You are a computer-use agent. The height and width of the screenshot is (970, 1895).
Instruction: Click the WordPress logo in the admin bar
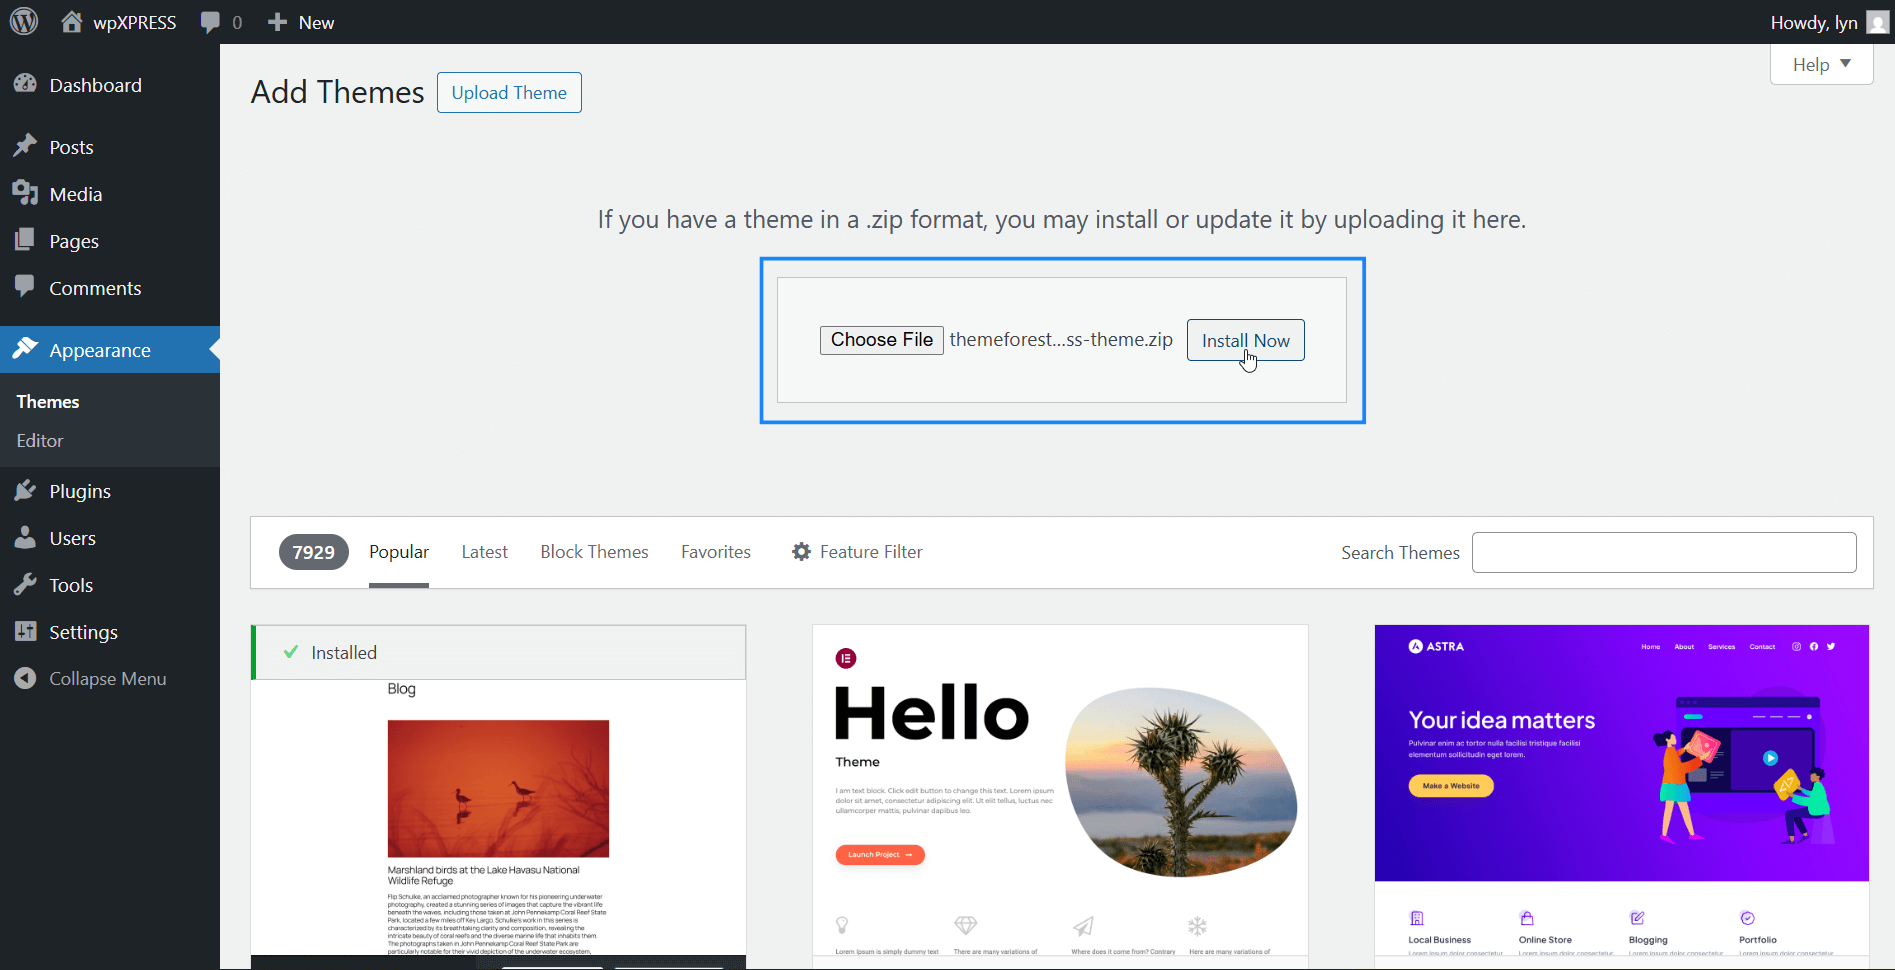tap(23, 21)
